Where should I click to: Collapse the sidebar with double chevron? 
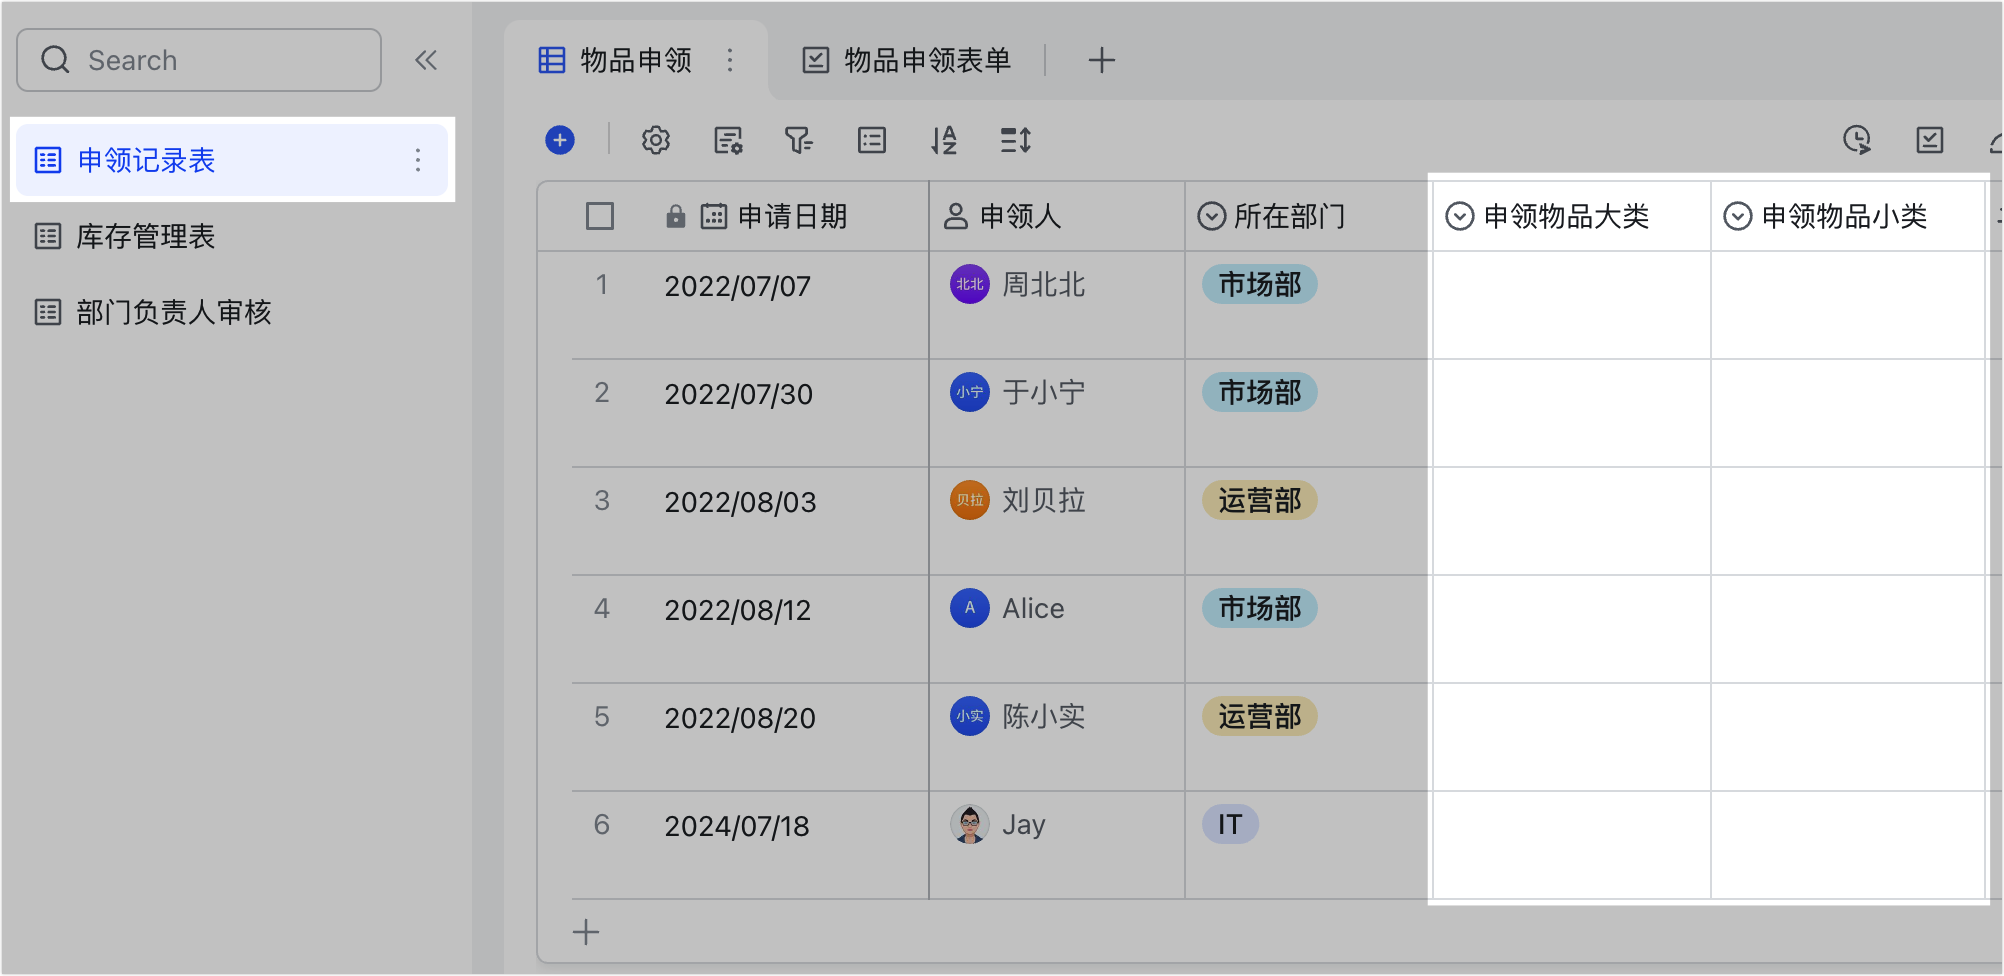[426, 60]
